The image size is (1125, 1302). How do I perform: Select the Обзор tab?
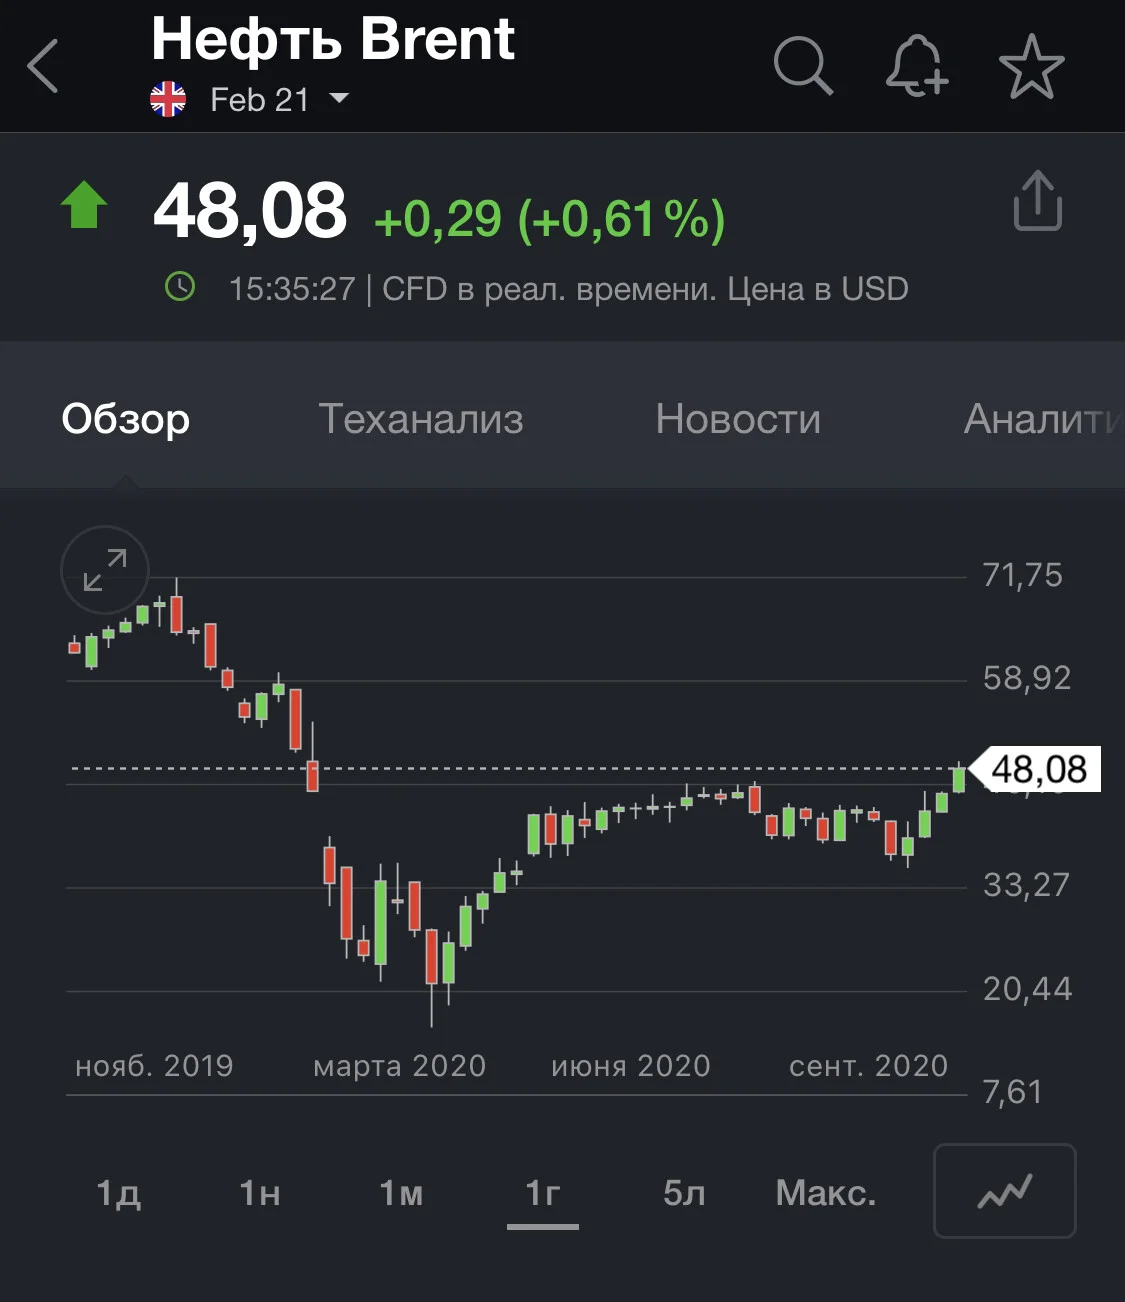(x=126, y=419)
